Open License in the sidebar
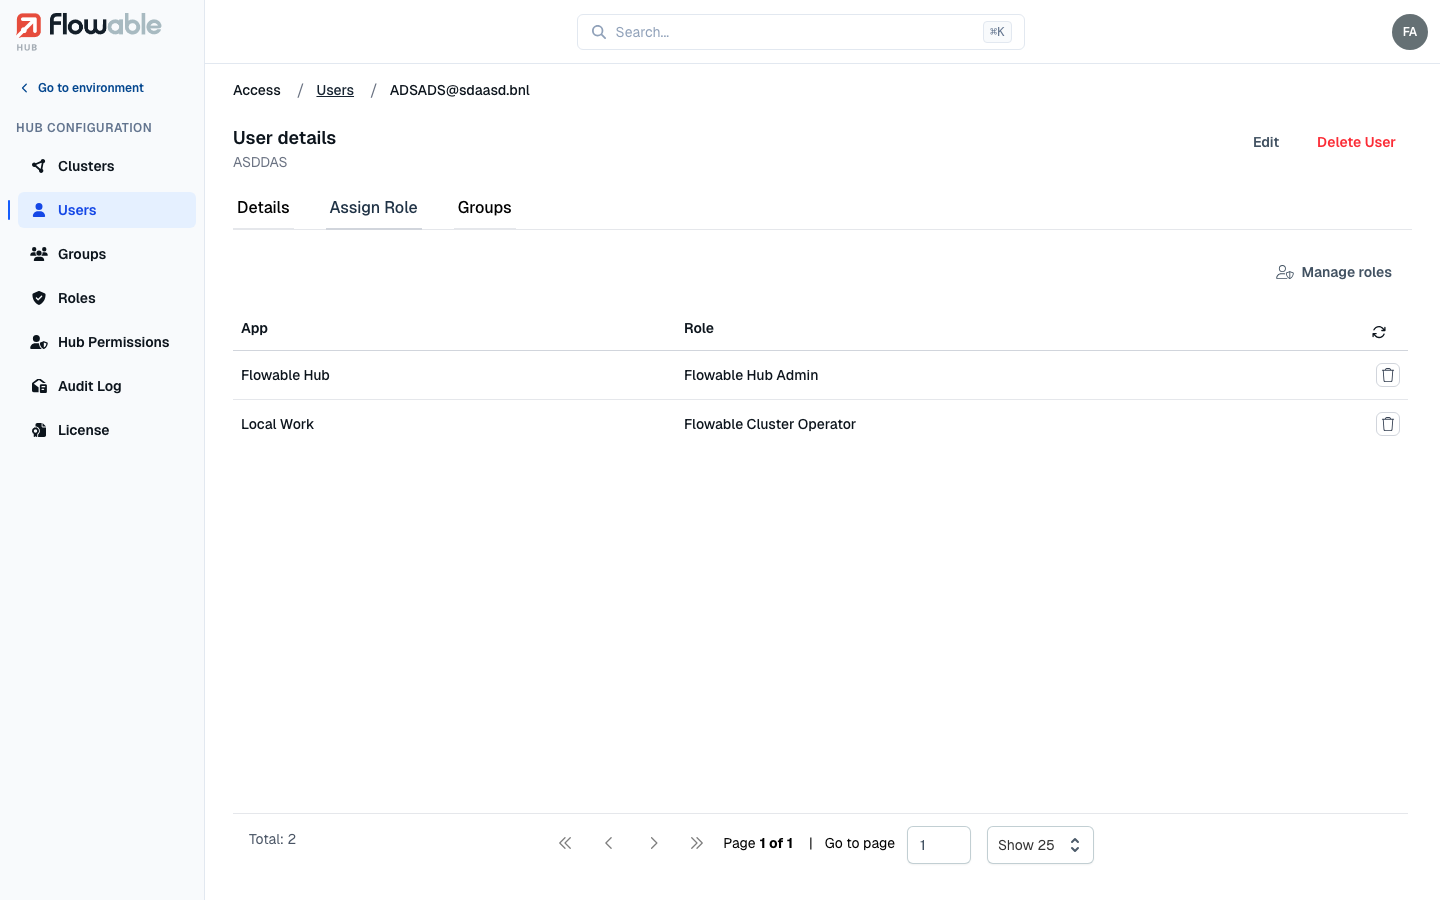Viewport: 1440px width, 900px height. [x=107, y=430]
